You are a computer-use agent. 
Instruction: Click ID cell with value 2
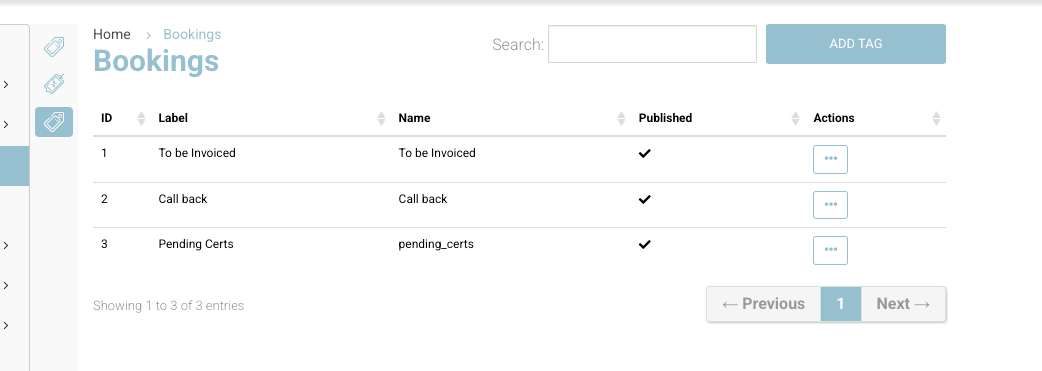pos(104,199)
